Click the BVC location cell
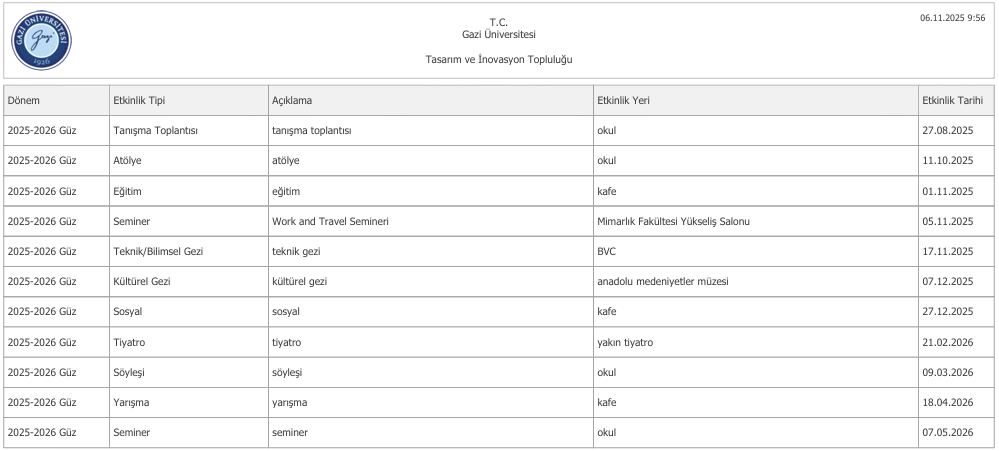999x451 pixels. point(607,251)
